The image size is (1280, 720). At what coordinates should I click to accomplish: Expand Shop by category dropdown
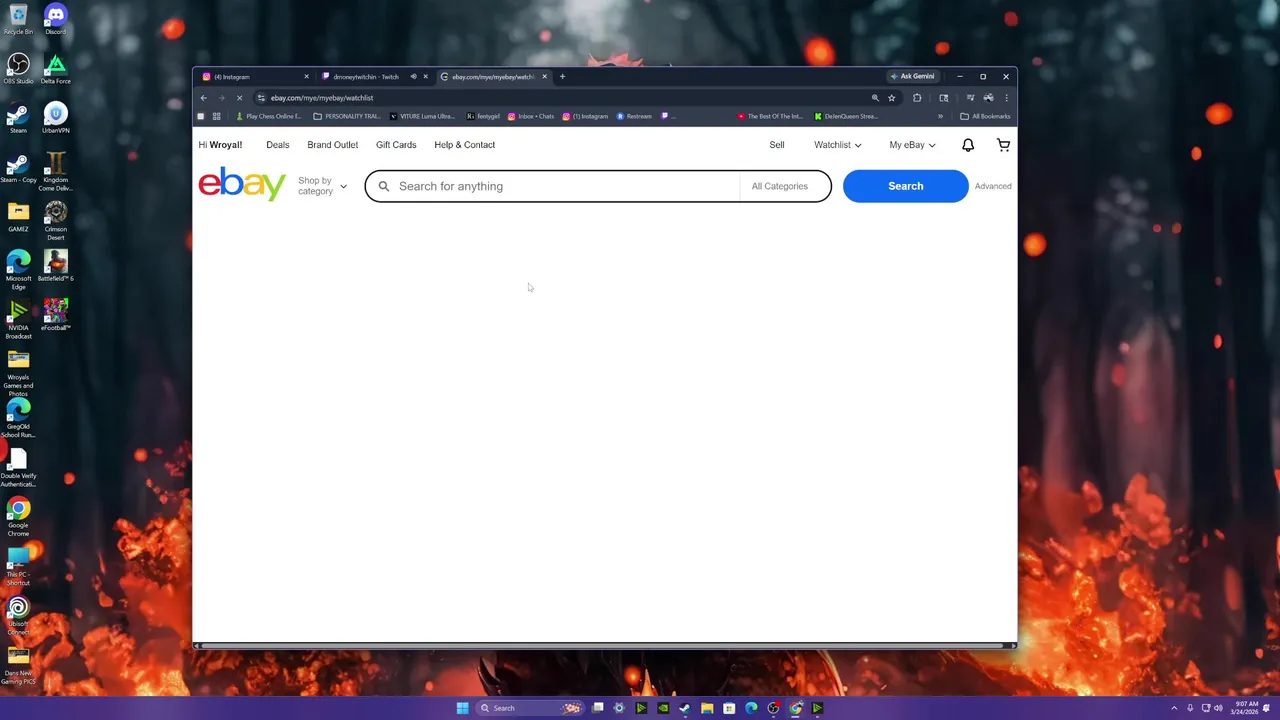(x=322, y=186)
